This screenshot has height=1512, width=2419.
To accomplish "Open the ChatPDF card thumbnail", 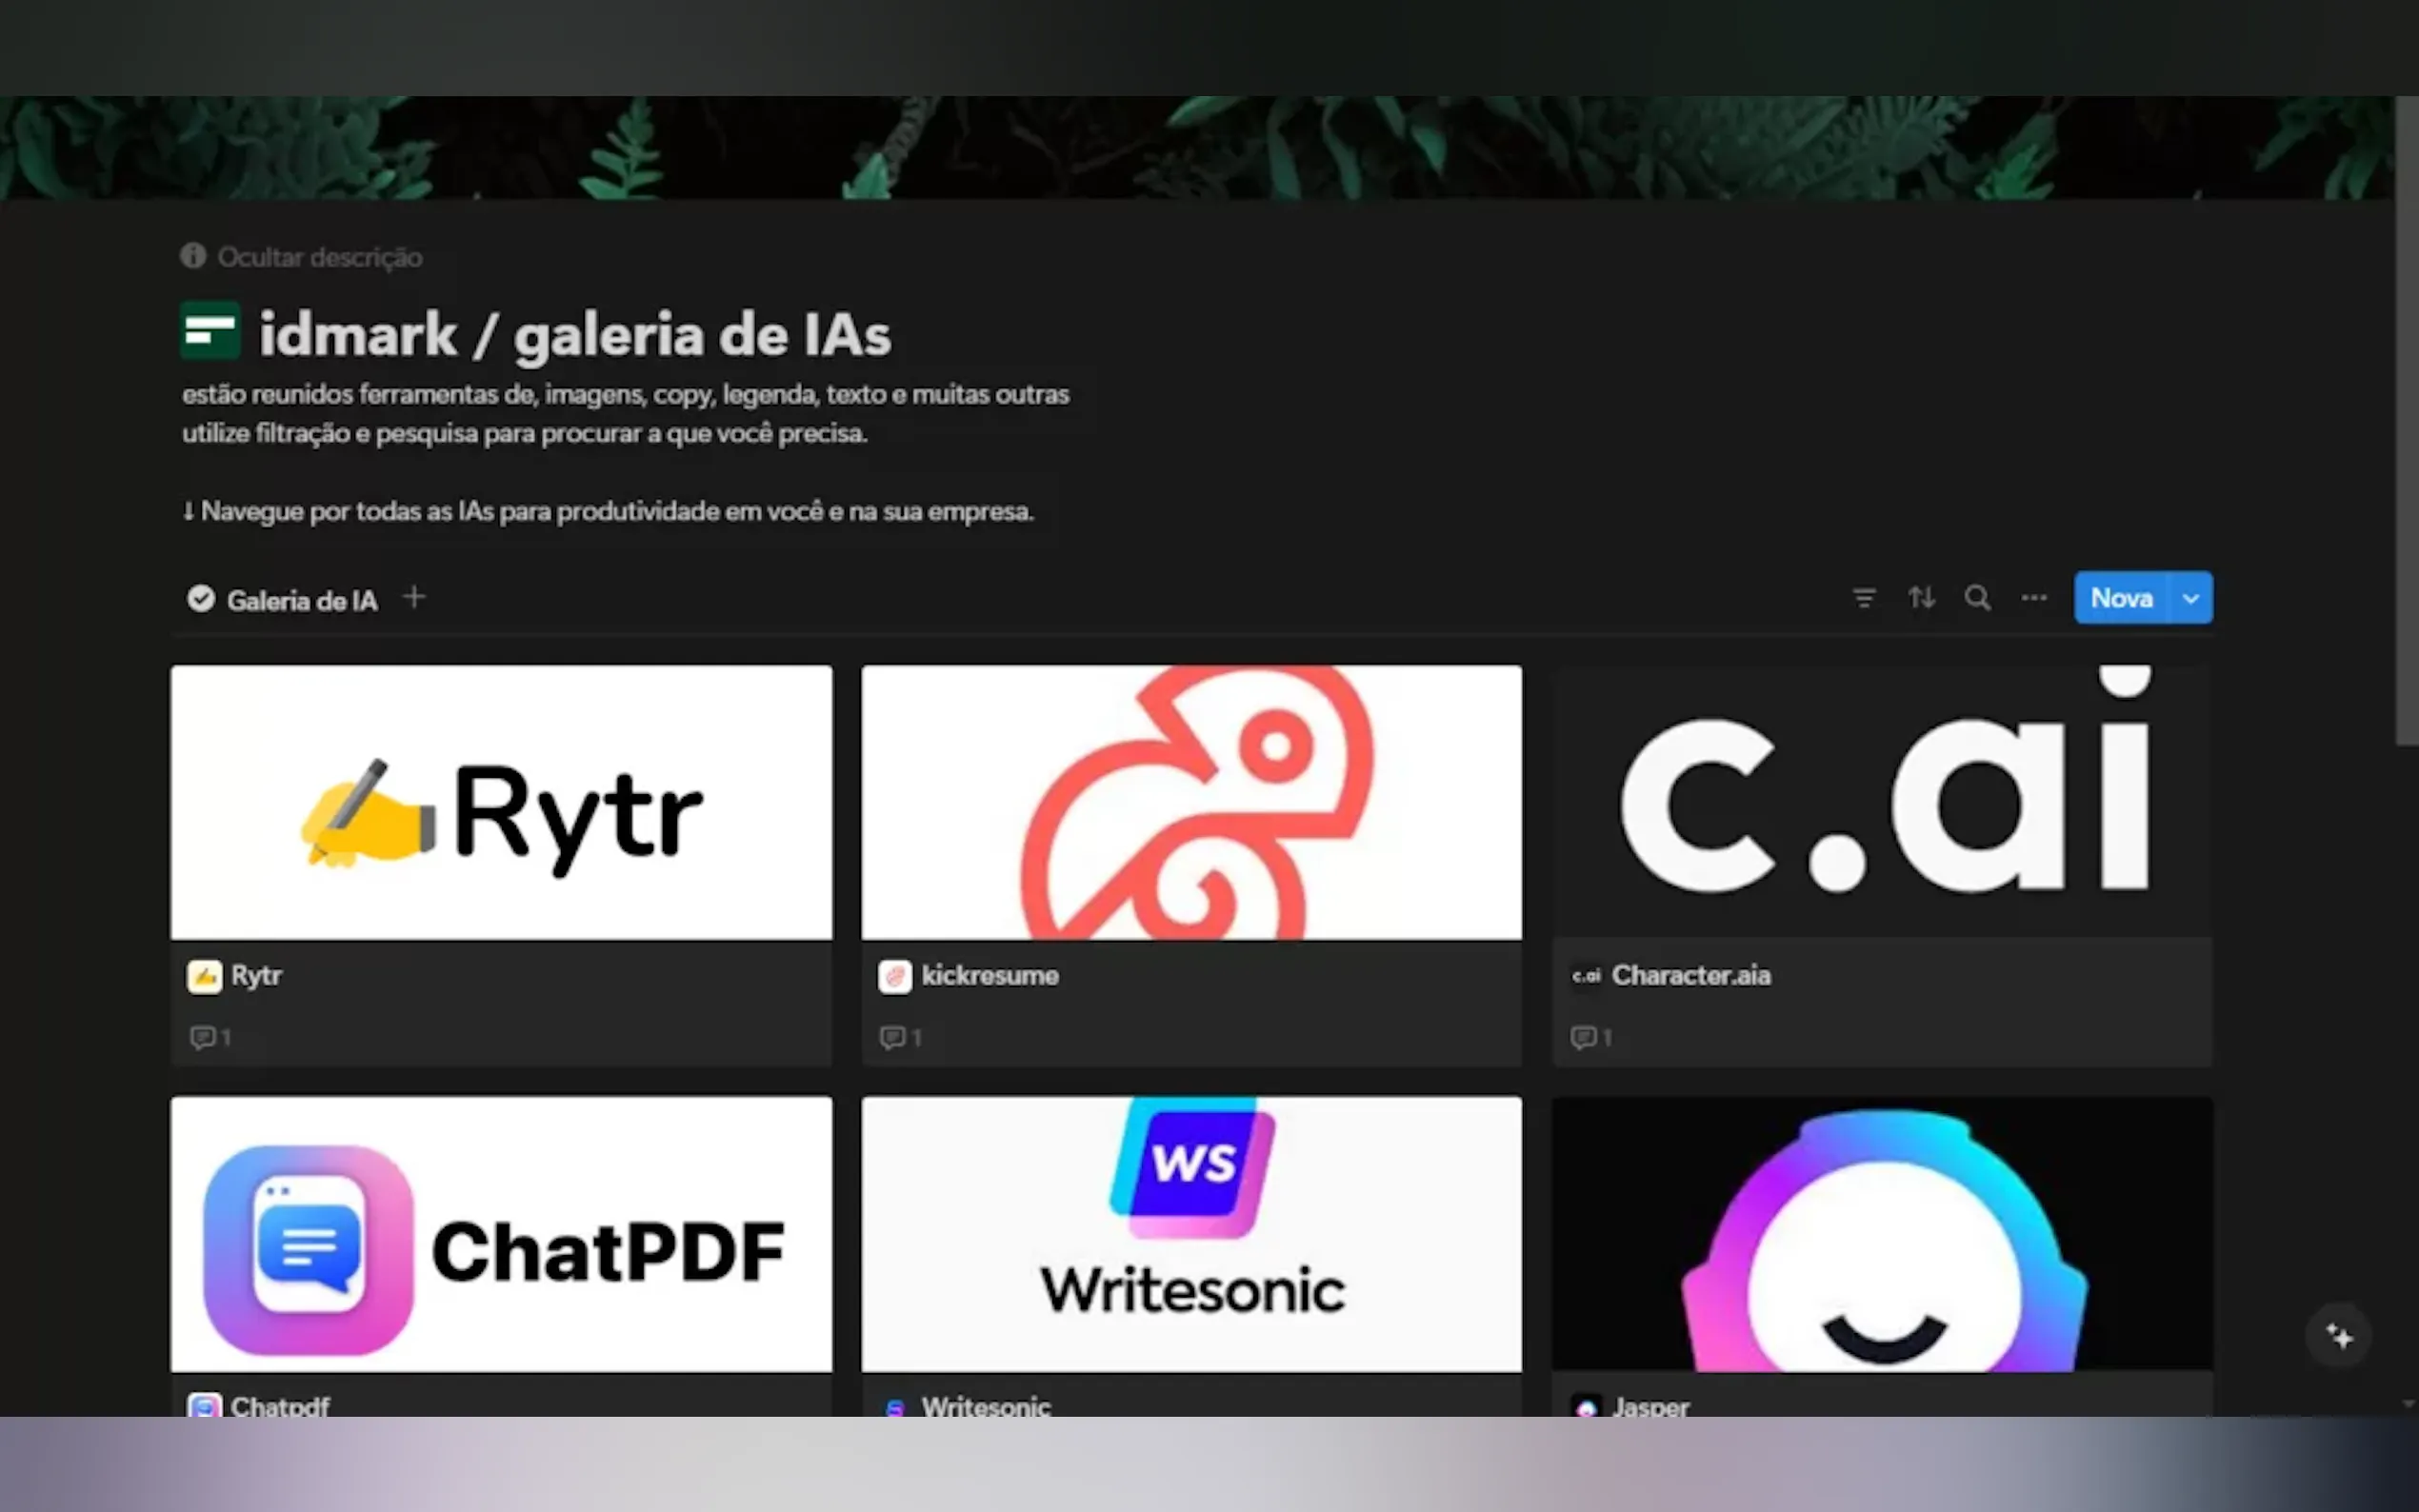I will (501, 1234).
